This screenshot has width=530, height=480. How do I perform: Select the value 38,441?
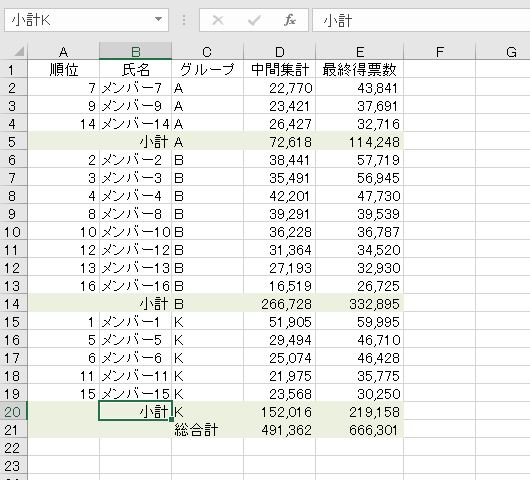click(279, 160)
